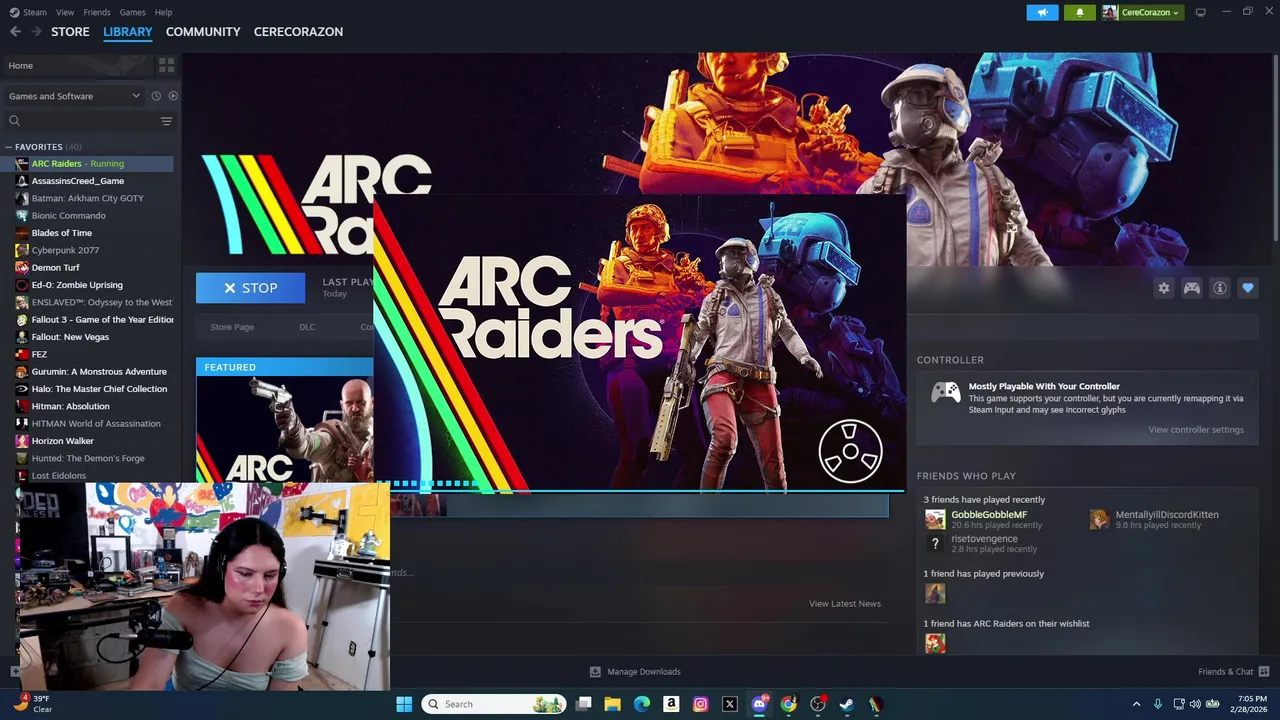Click wishlist friend avatar
Viewport: 1280px width, 720px height.
pos(935,644)
